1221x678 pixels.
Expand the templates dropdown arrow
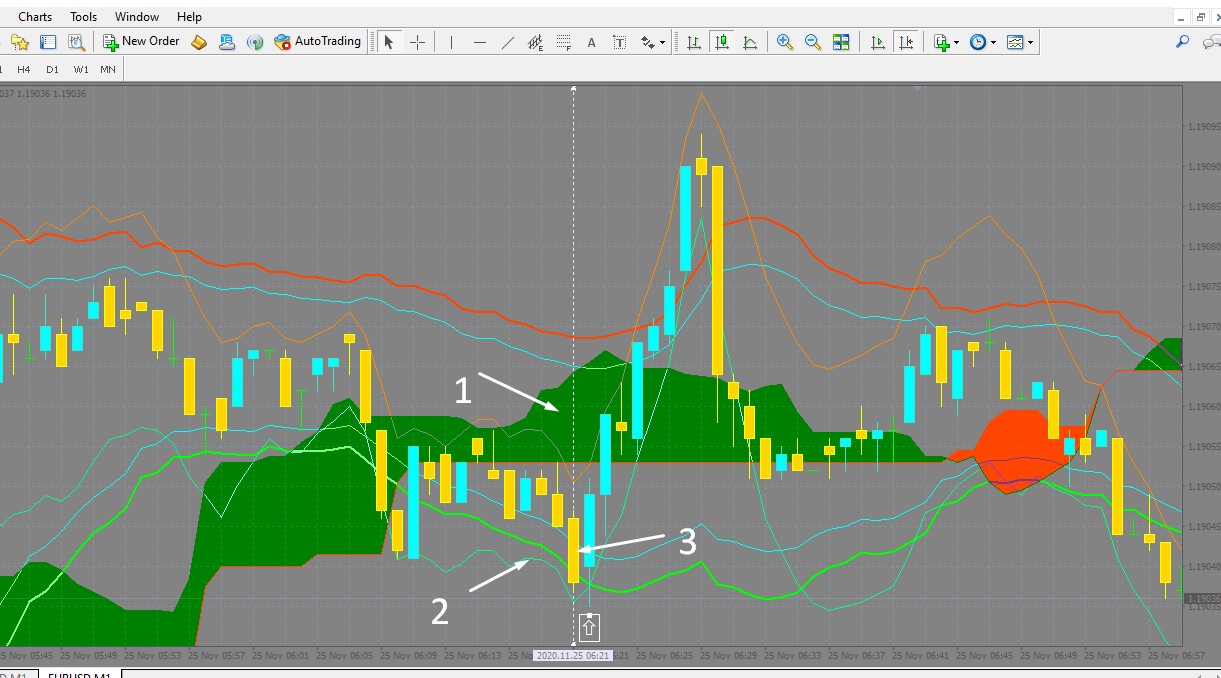(x=1030, y=43)
